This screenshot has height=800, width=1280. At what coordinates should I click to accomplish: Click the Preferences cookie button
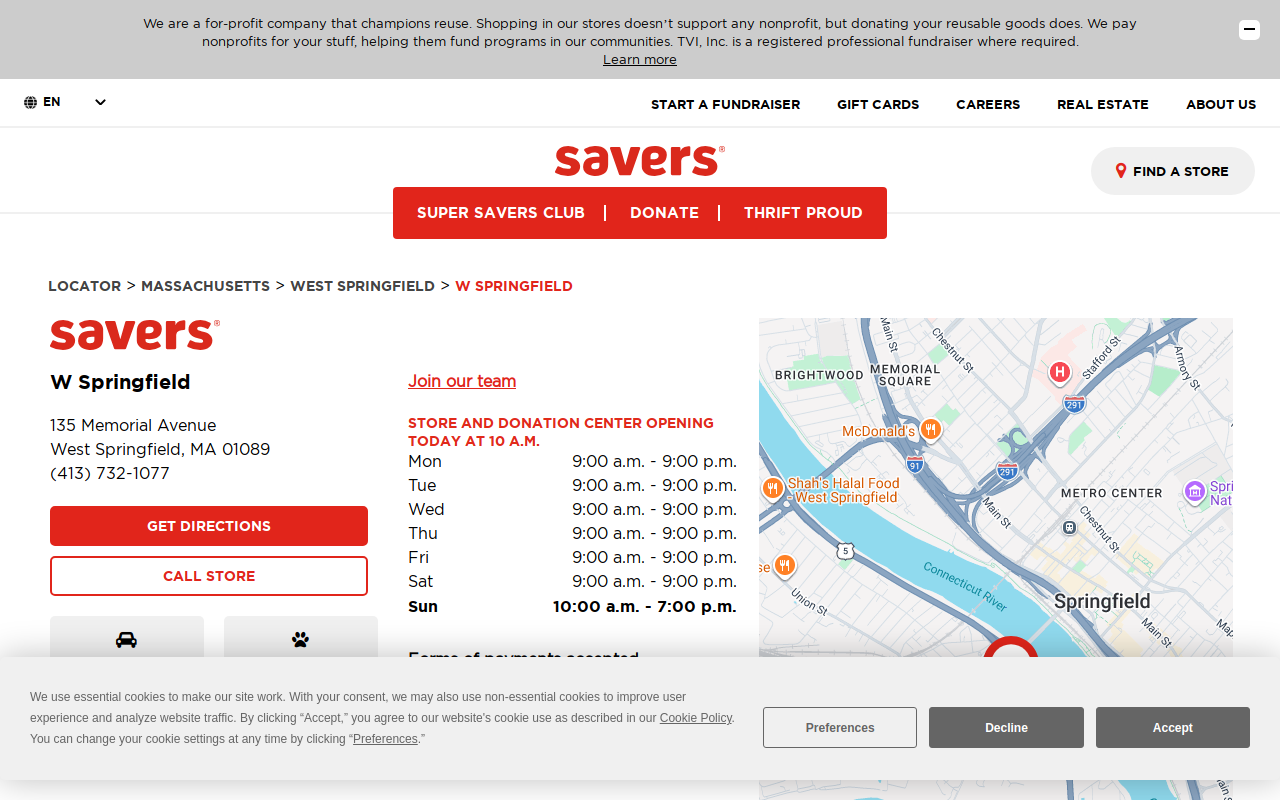(840, 728)
